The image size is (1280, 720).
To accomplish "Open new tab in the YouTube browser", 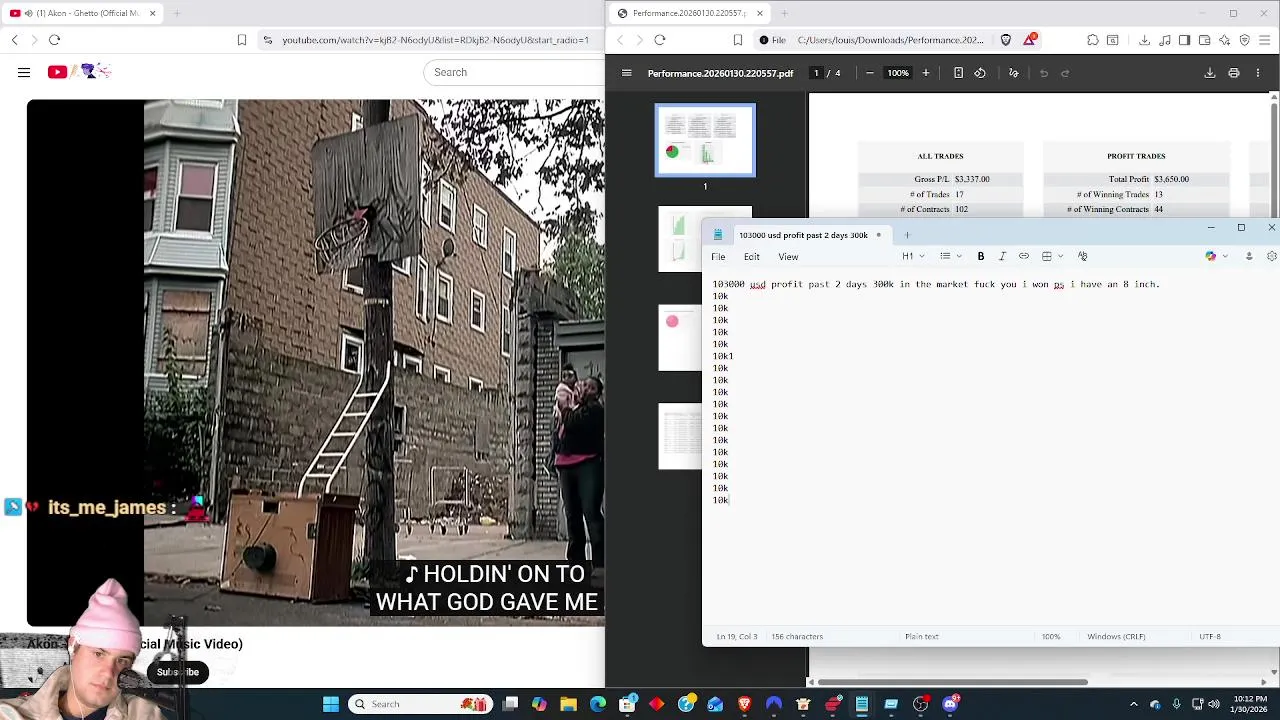I will [177, 13].
